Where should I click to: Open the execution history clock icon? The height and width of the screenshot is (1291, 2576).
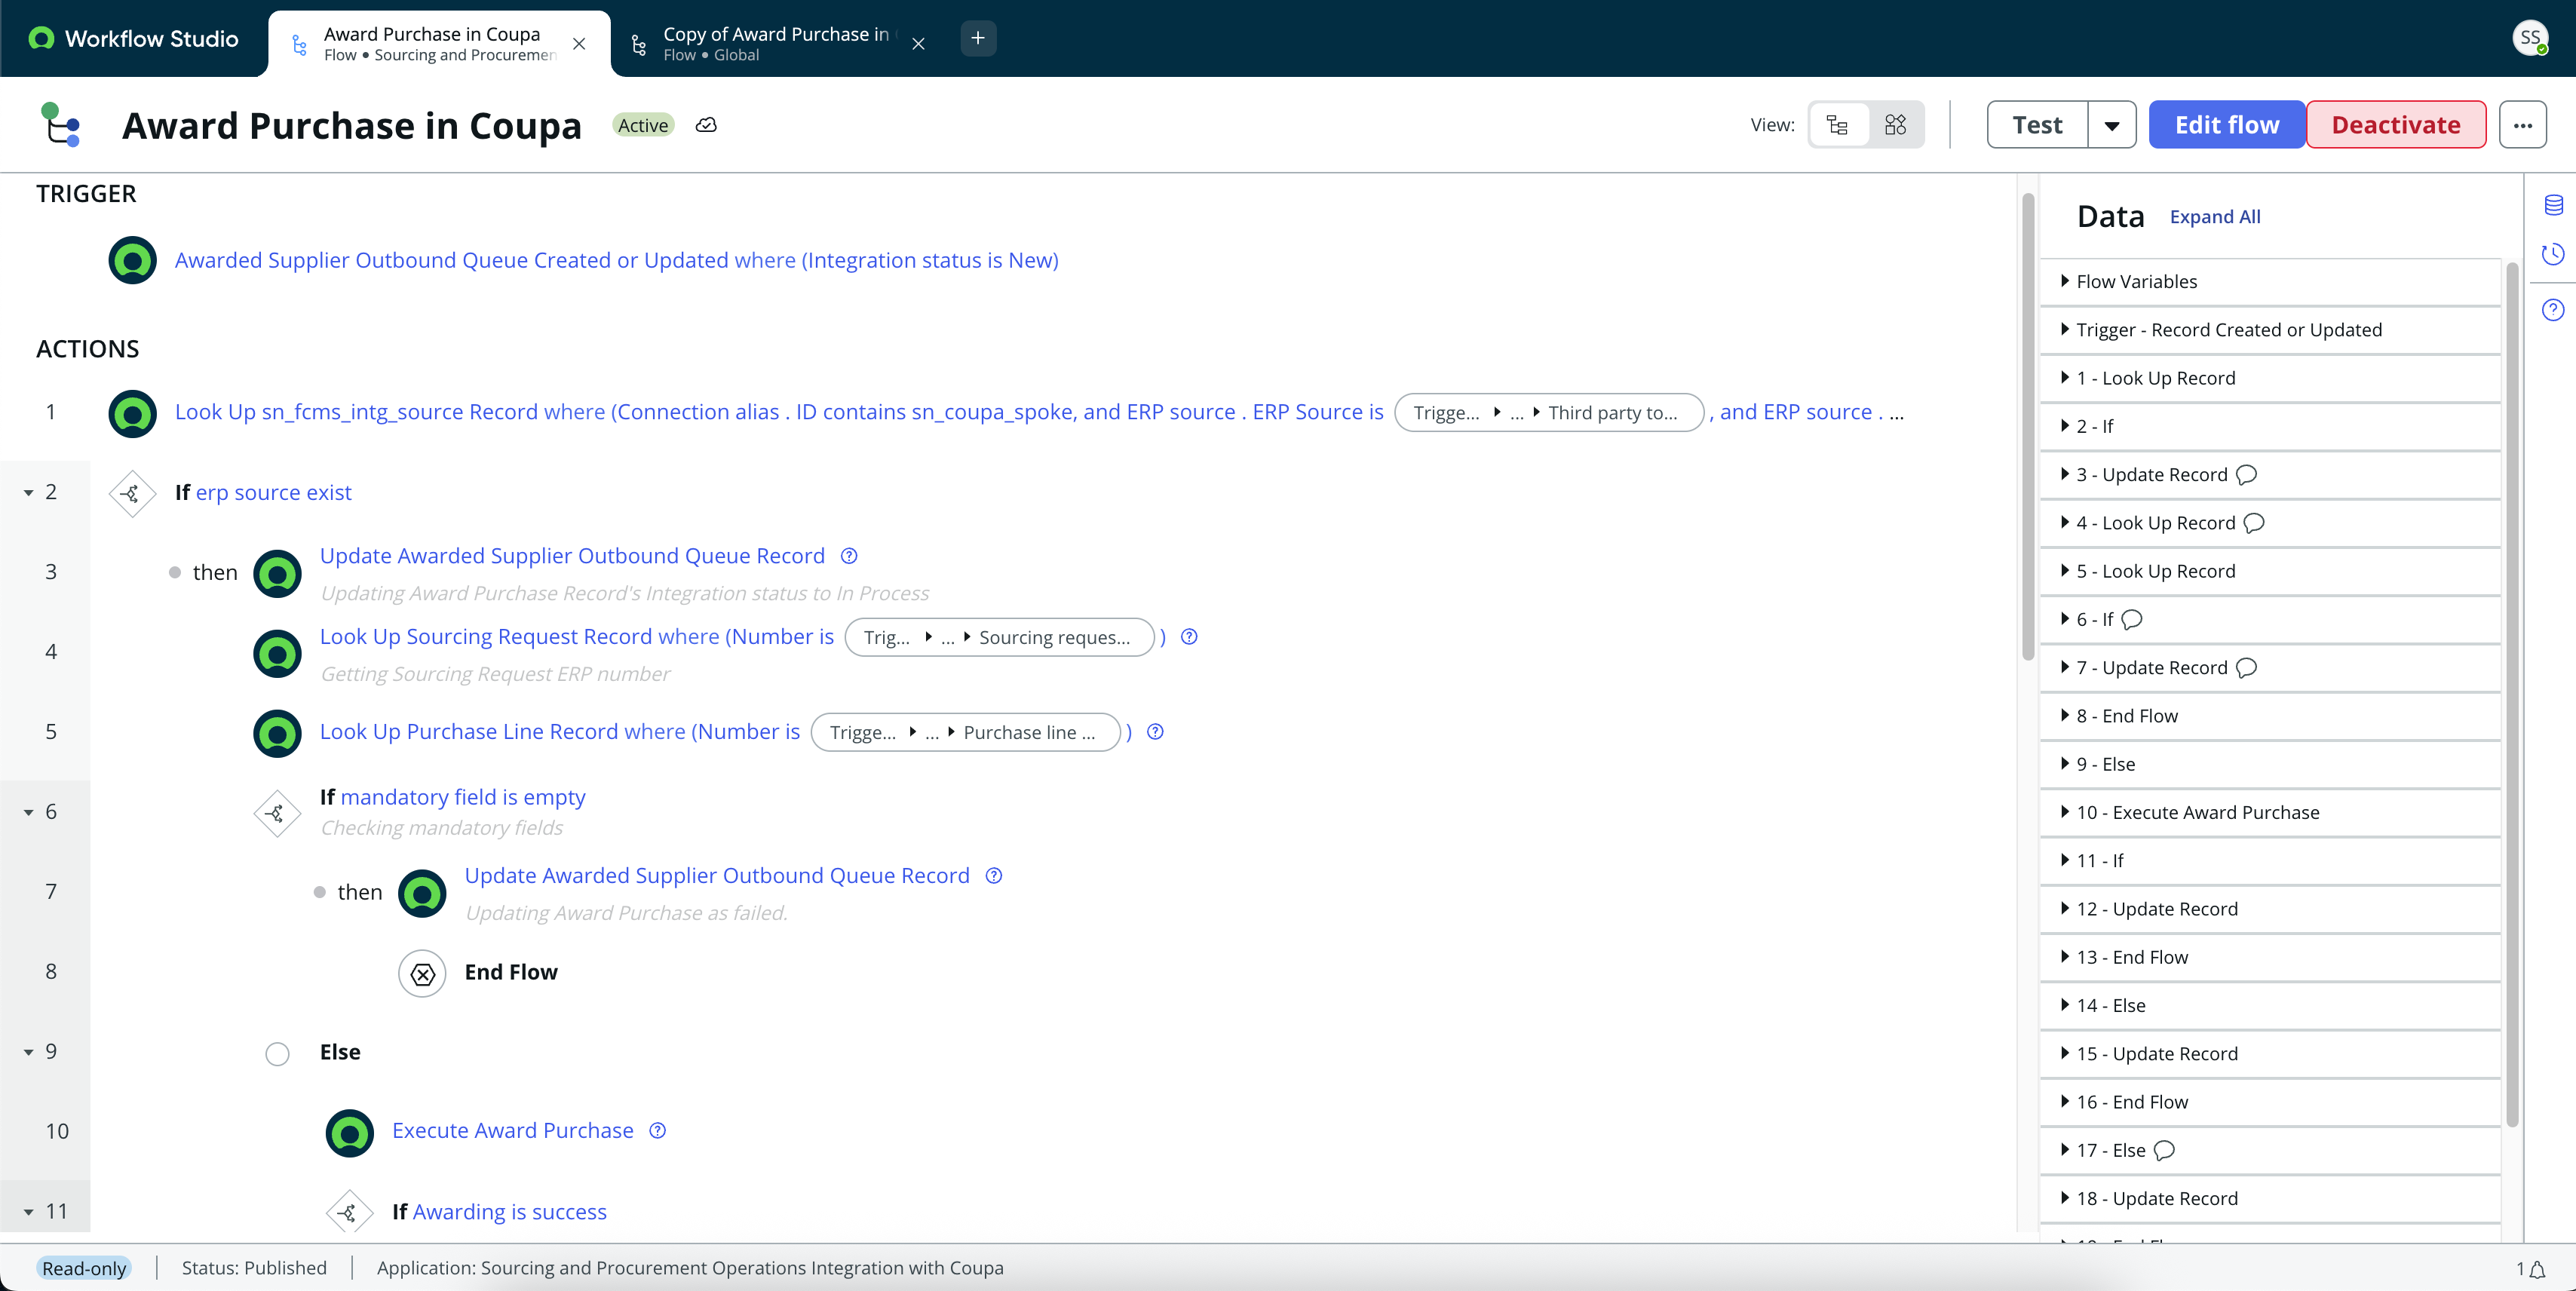tap(2553, 254)
